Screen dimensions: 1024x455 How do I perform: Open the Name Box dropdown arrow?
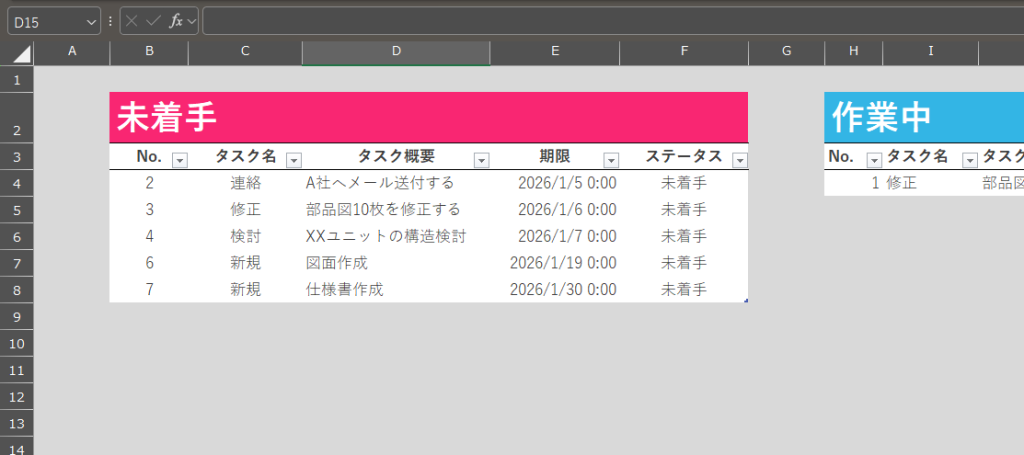(x=91, y=21)
